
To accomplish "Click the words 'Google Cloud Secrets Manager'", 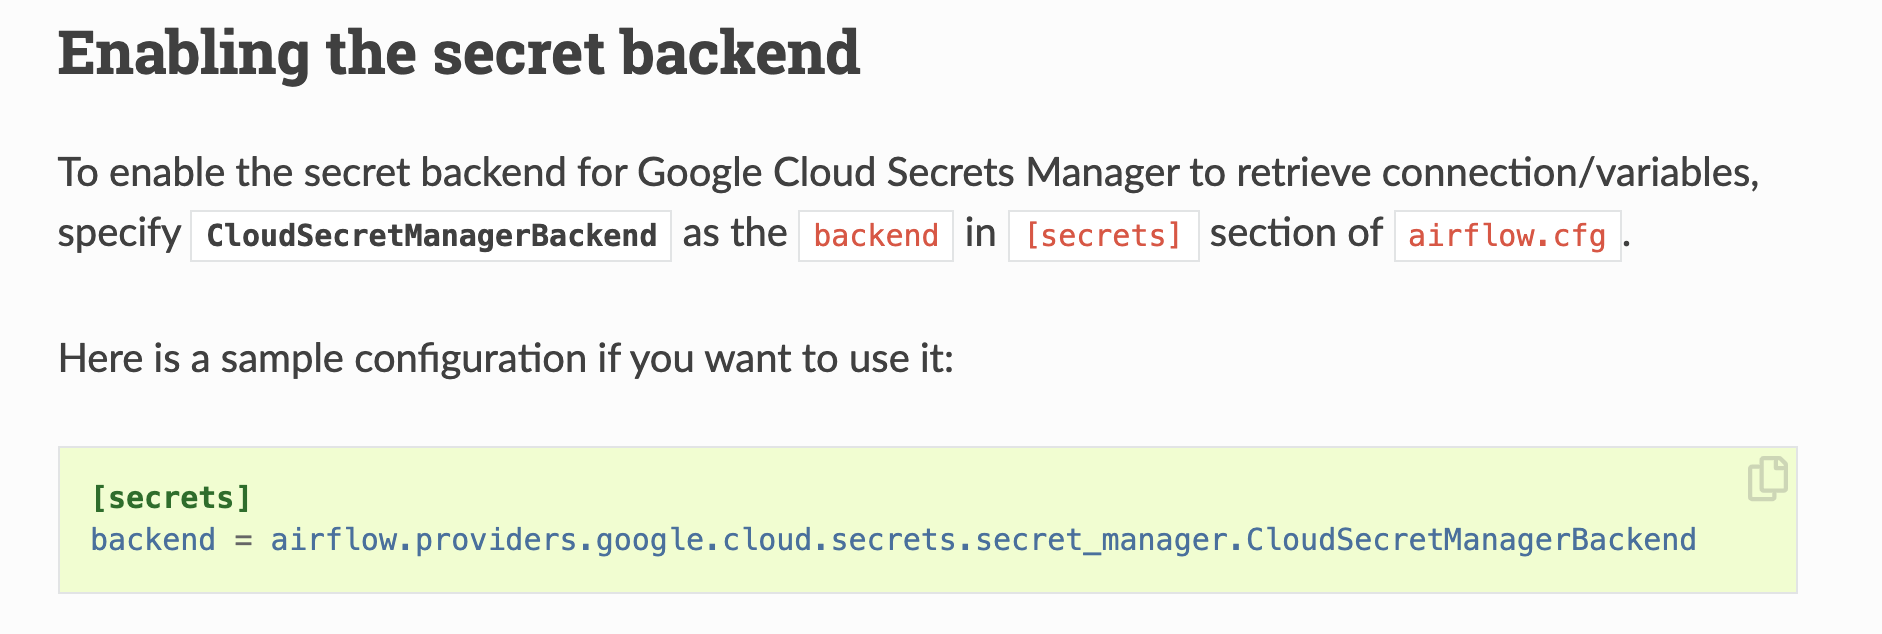I will click(x=908, y=173).
